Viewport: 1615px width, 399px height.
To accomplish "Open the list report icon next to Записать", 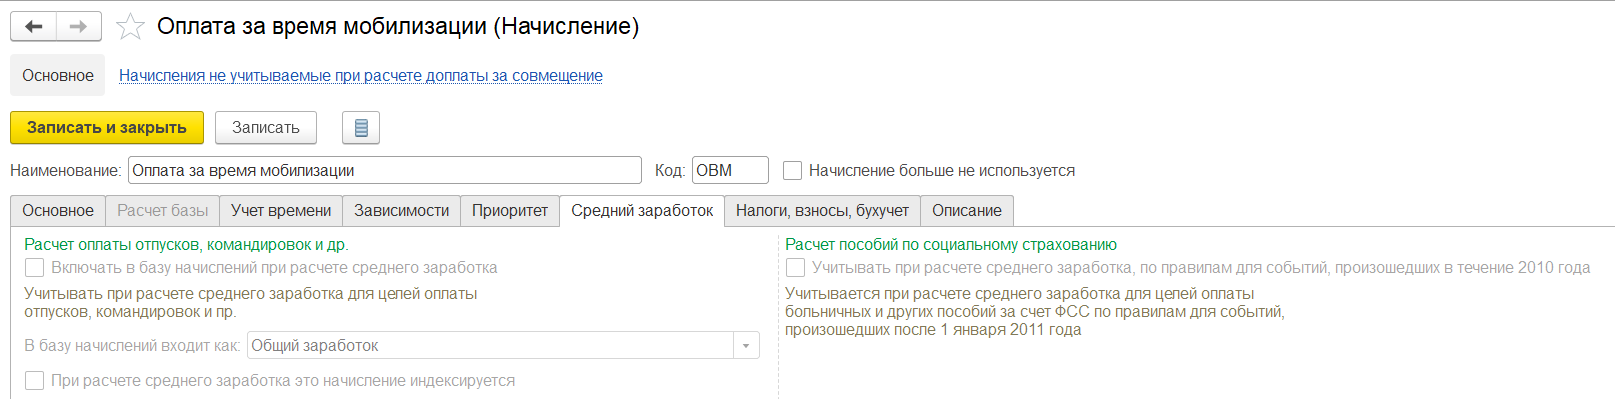I will coord(361,128).
